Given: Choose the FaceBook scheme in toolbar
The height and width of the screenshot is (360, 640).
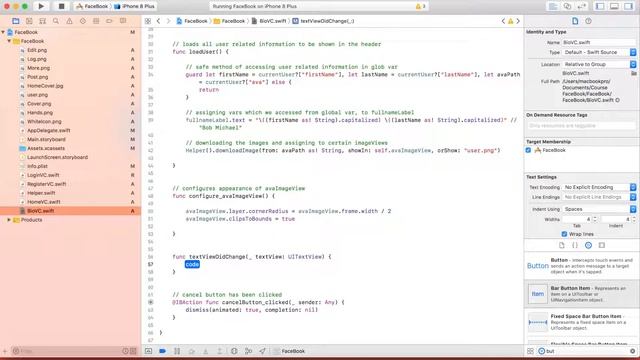Looking at the screenshot, I should click(x=92, y=6).
